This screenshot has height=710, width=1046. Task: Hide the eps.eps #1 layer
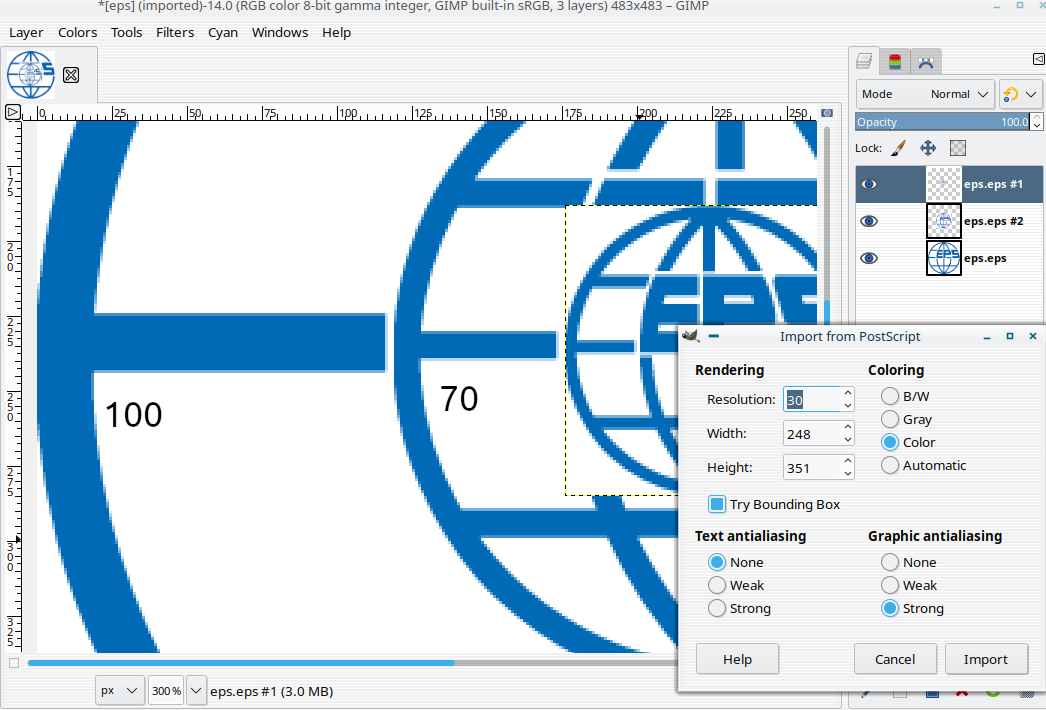point(869,184)
